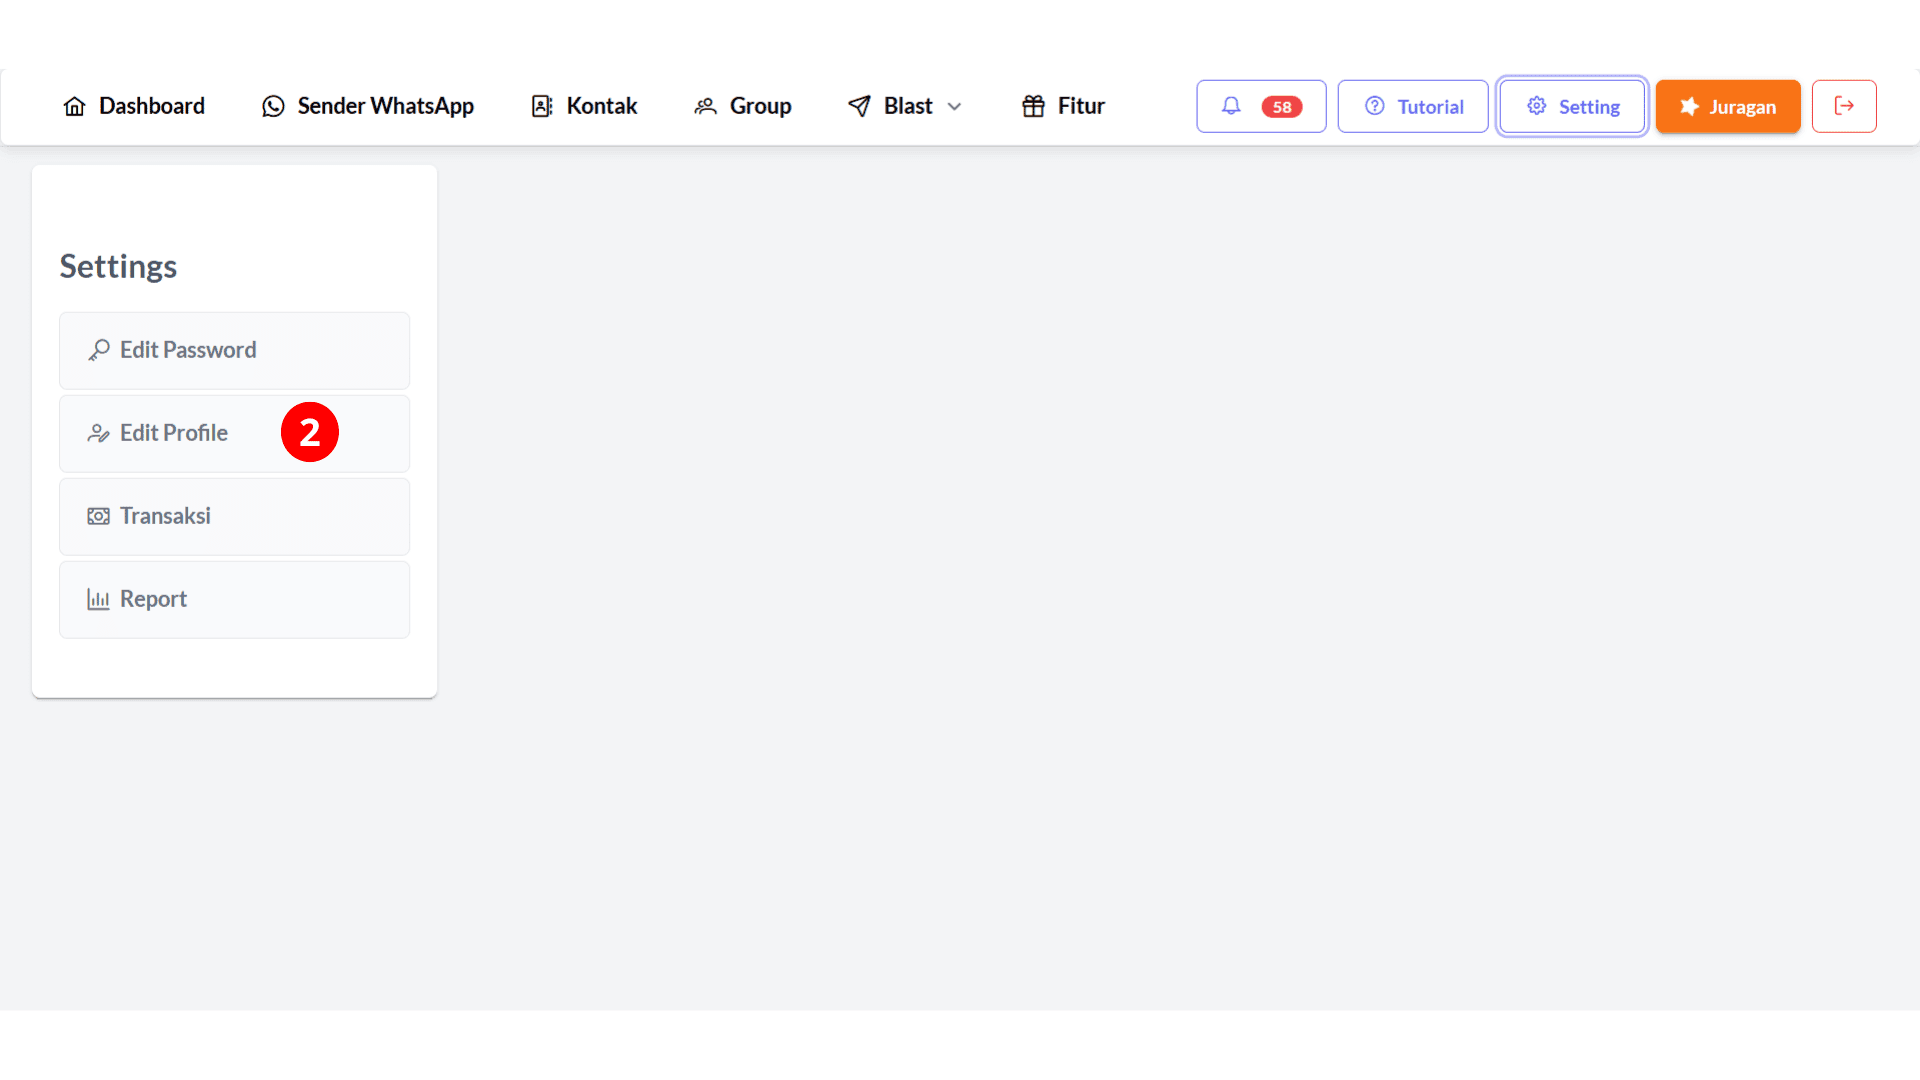Select the Transaksi settings item
This screenshot has height=1080, width=1920.
[233, 514]
